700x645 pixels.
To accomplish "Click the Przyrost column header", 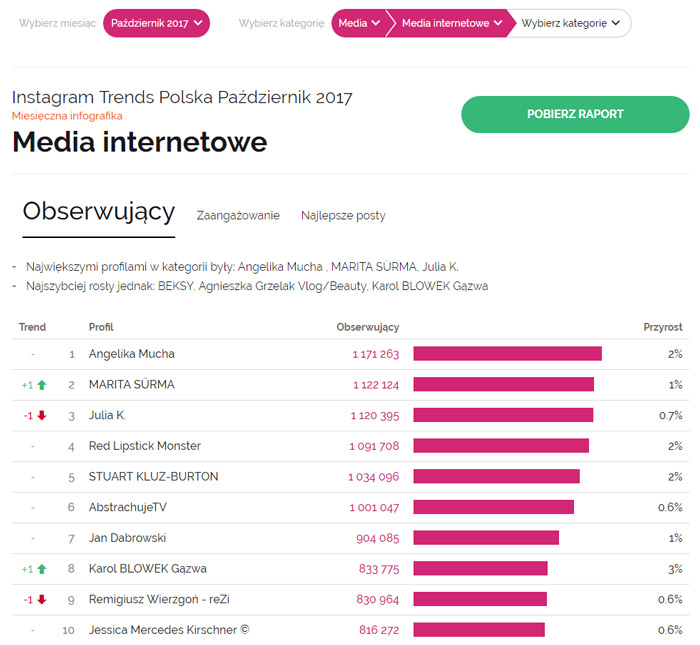I will [x=662, y=327].
